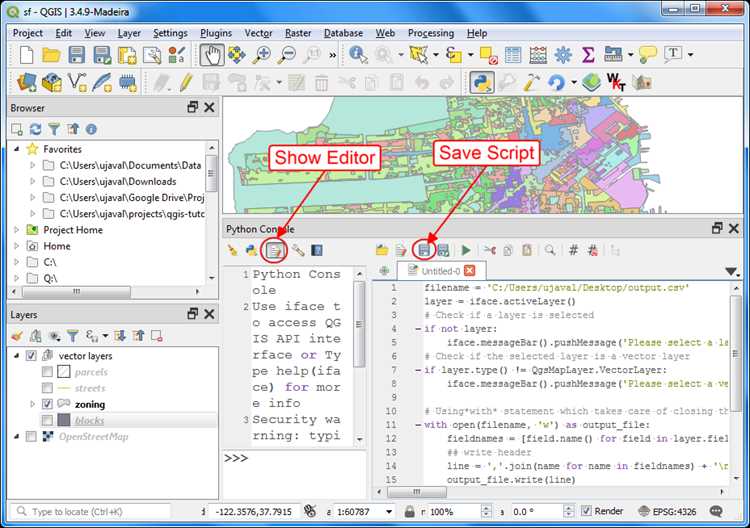Expand the Home node in Browser

tap(17, 246)
